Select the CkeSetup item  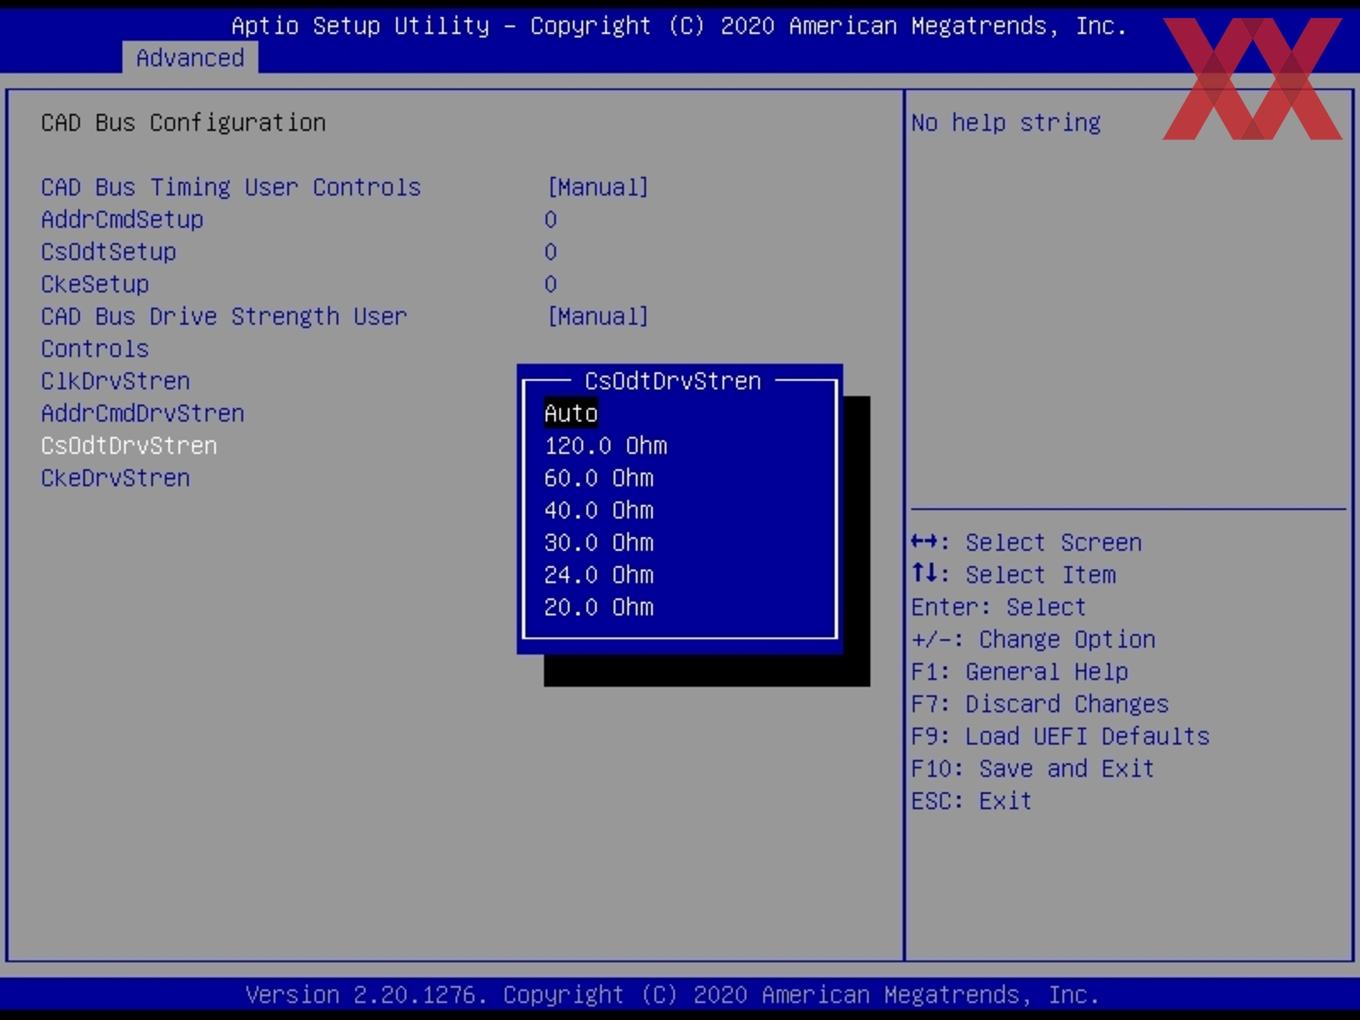[95, 284]
